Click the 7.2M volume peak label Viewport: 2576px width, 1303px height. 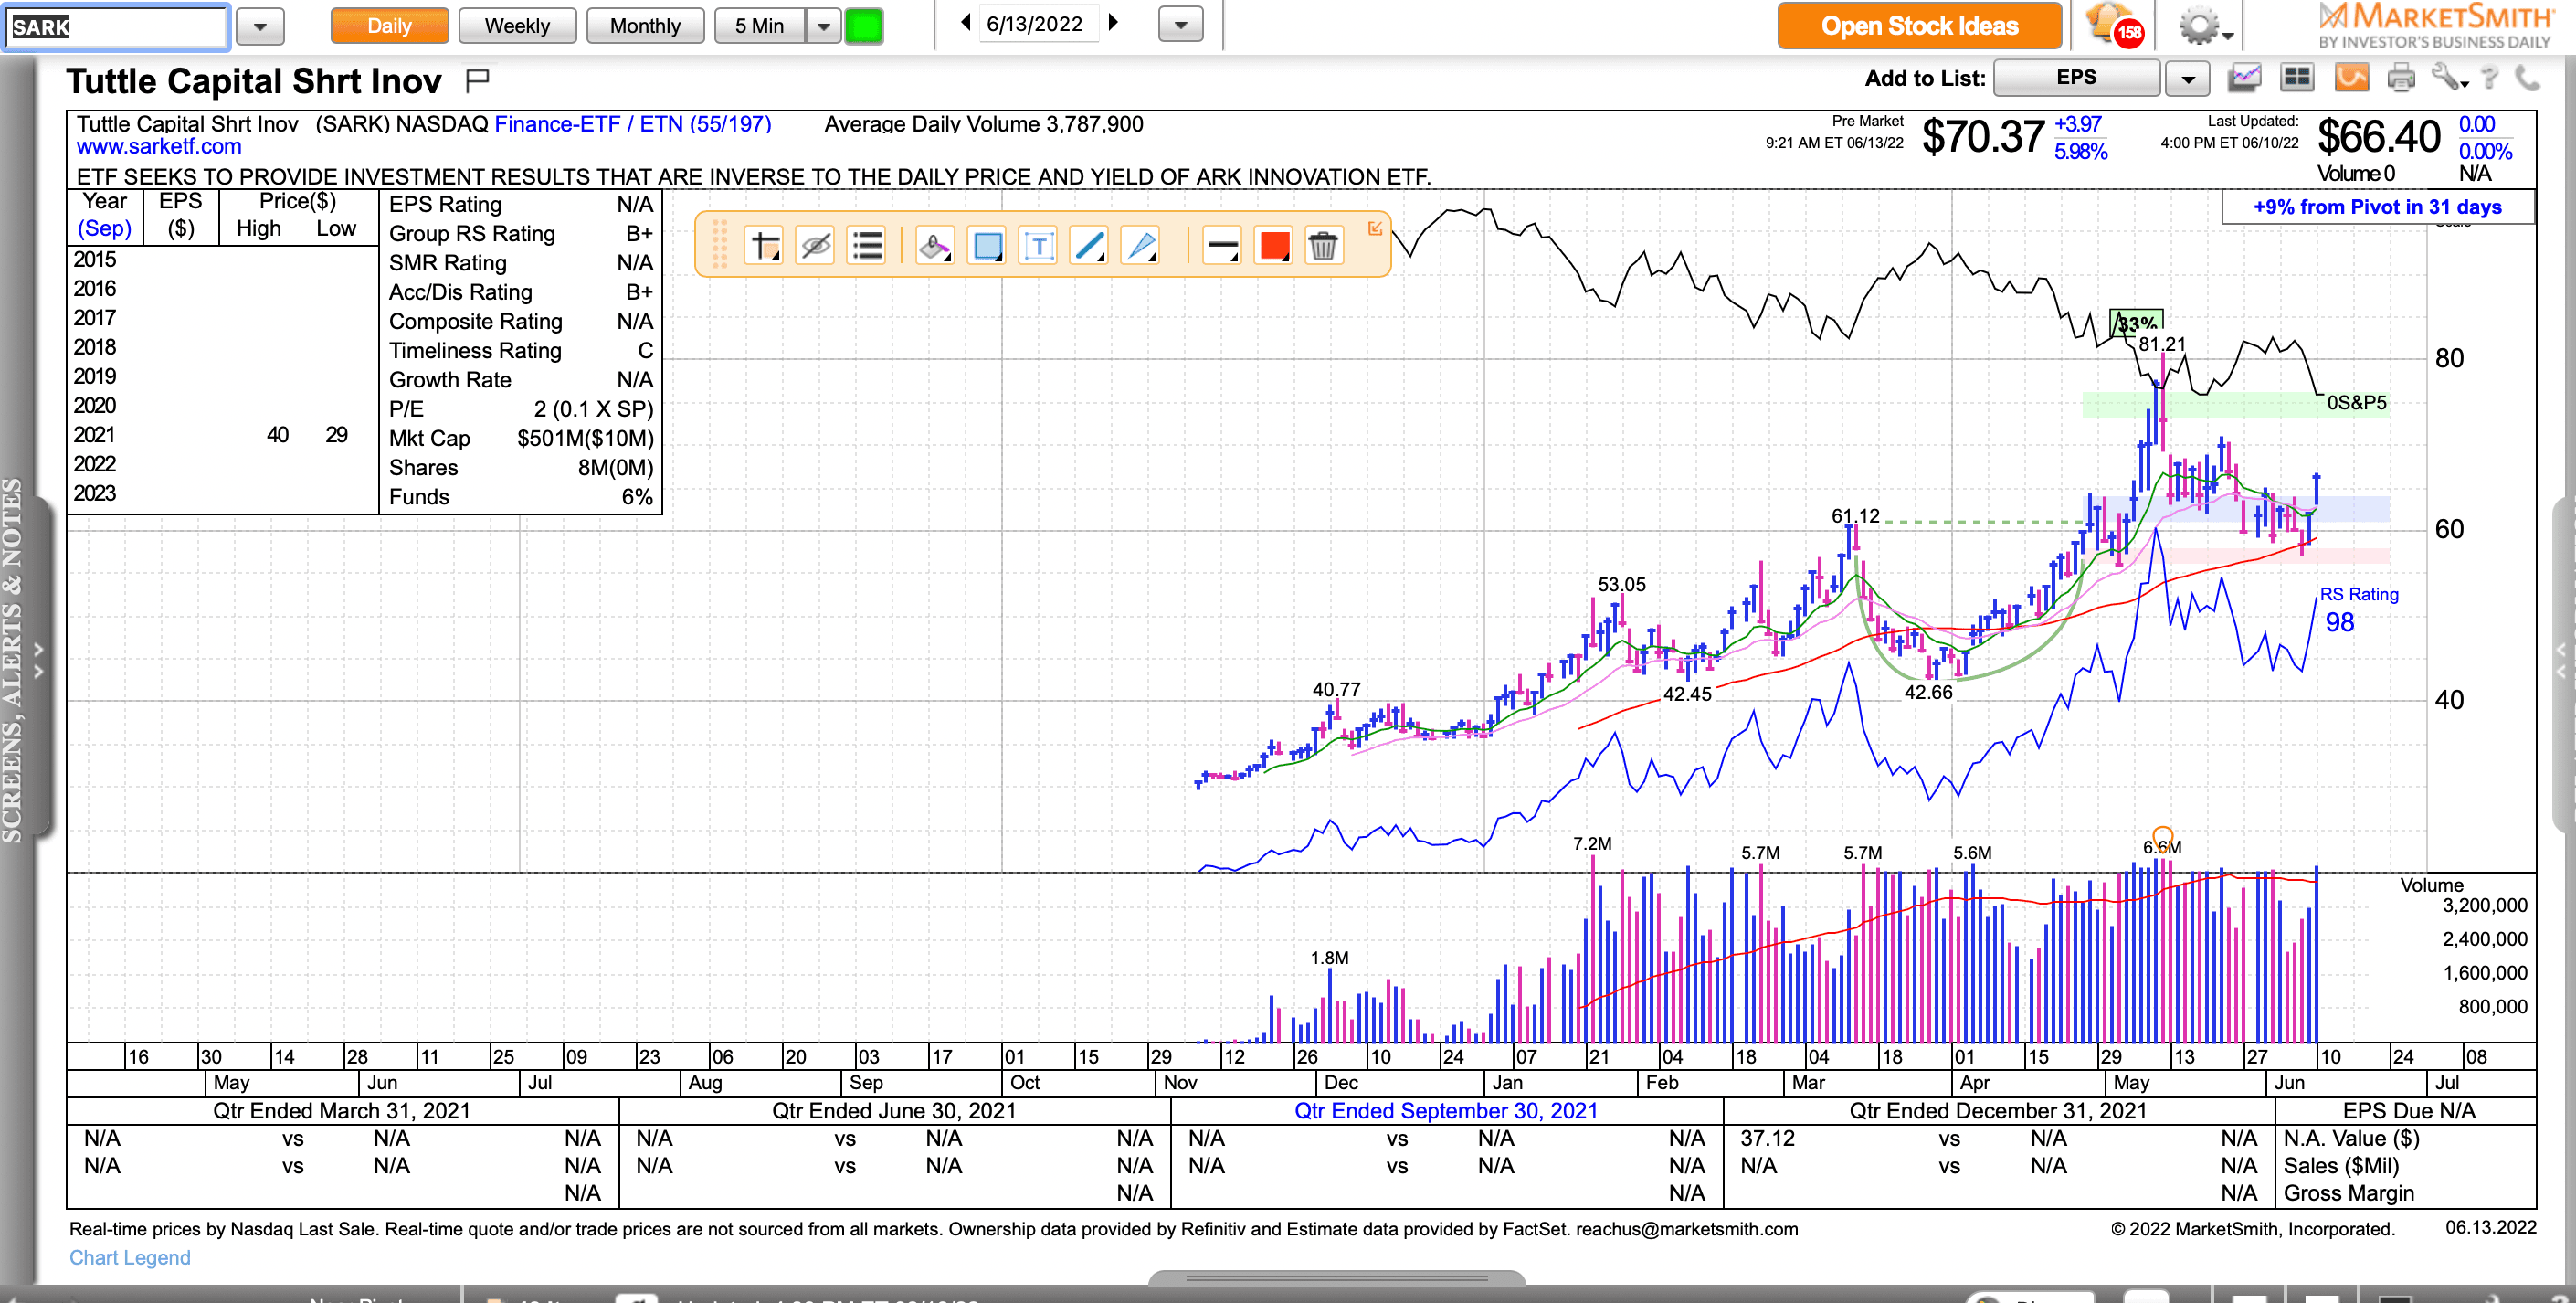tap(1592, 844)
